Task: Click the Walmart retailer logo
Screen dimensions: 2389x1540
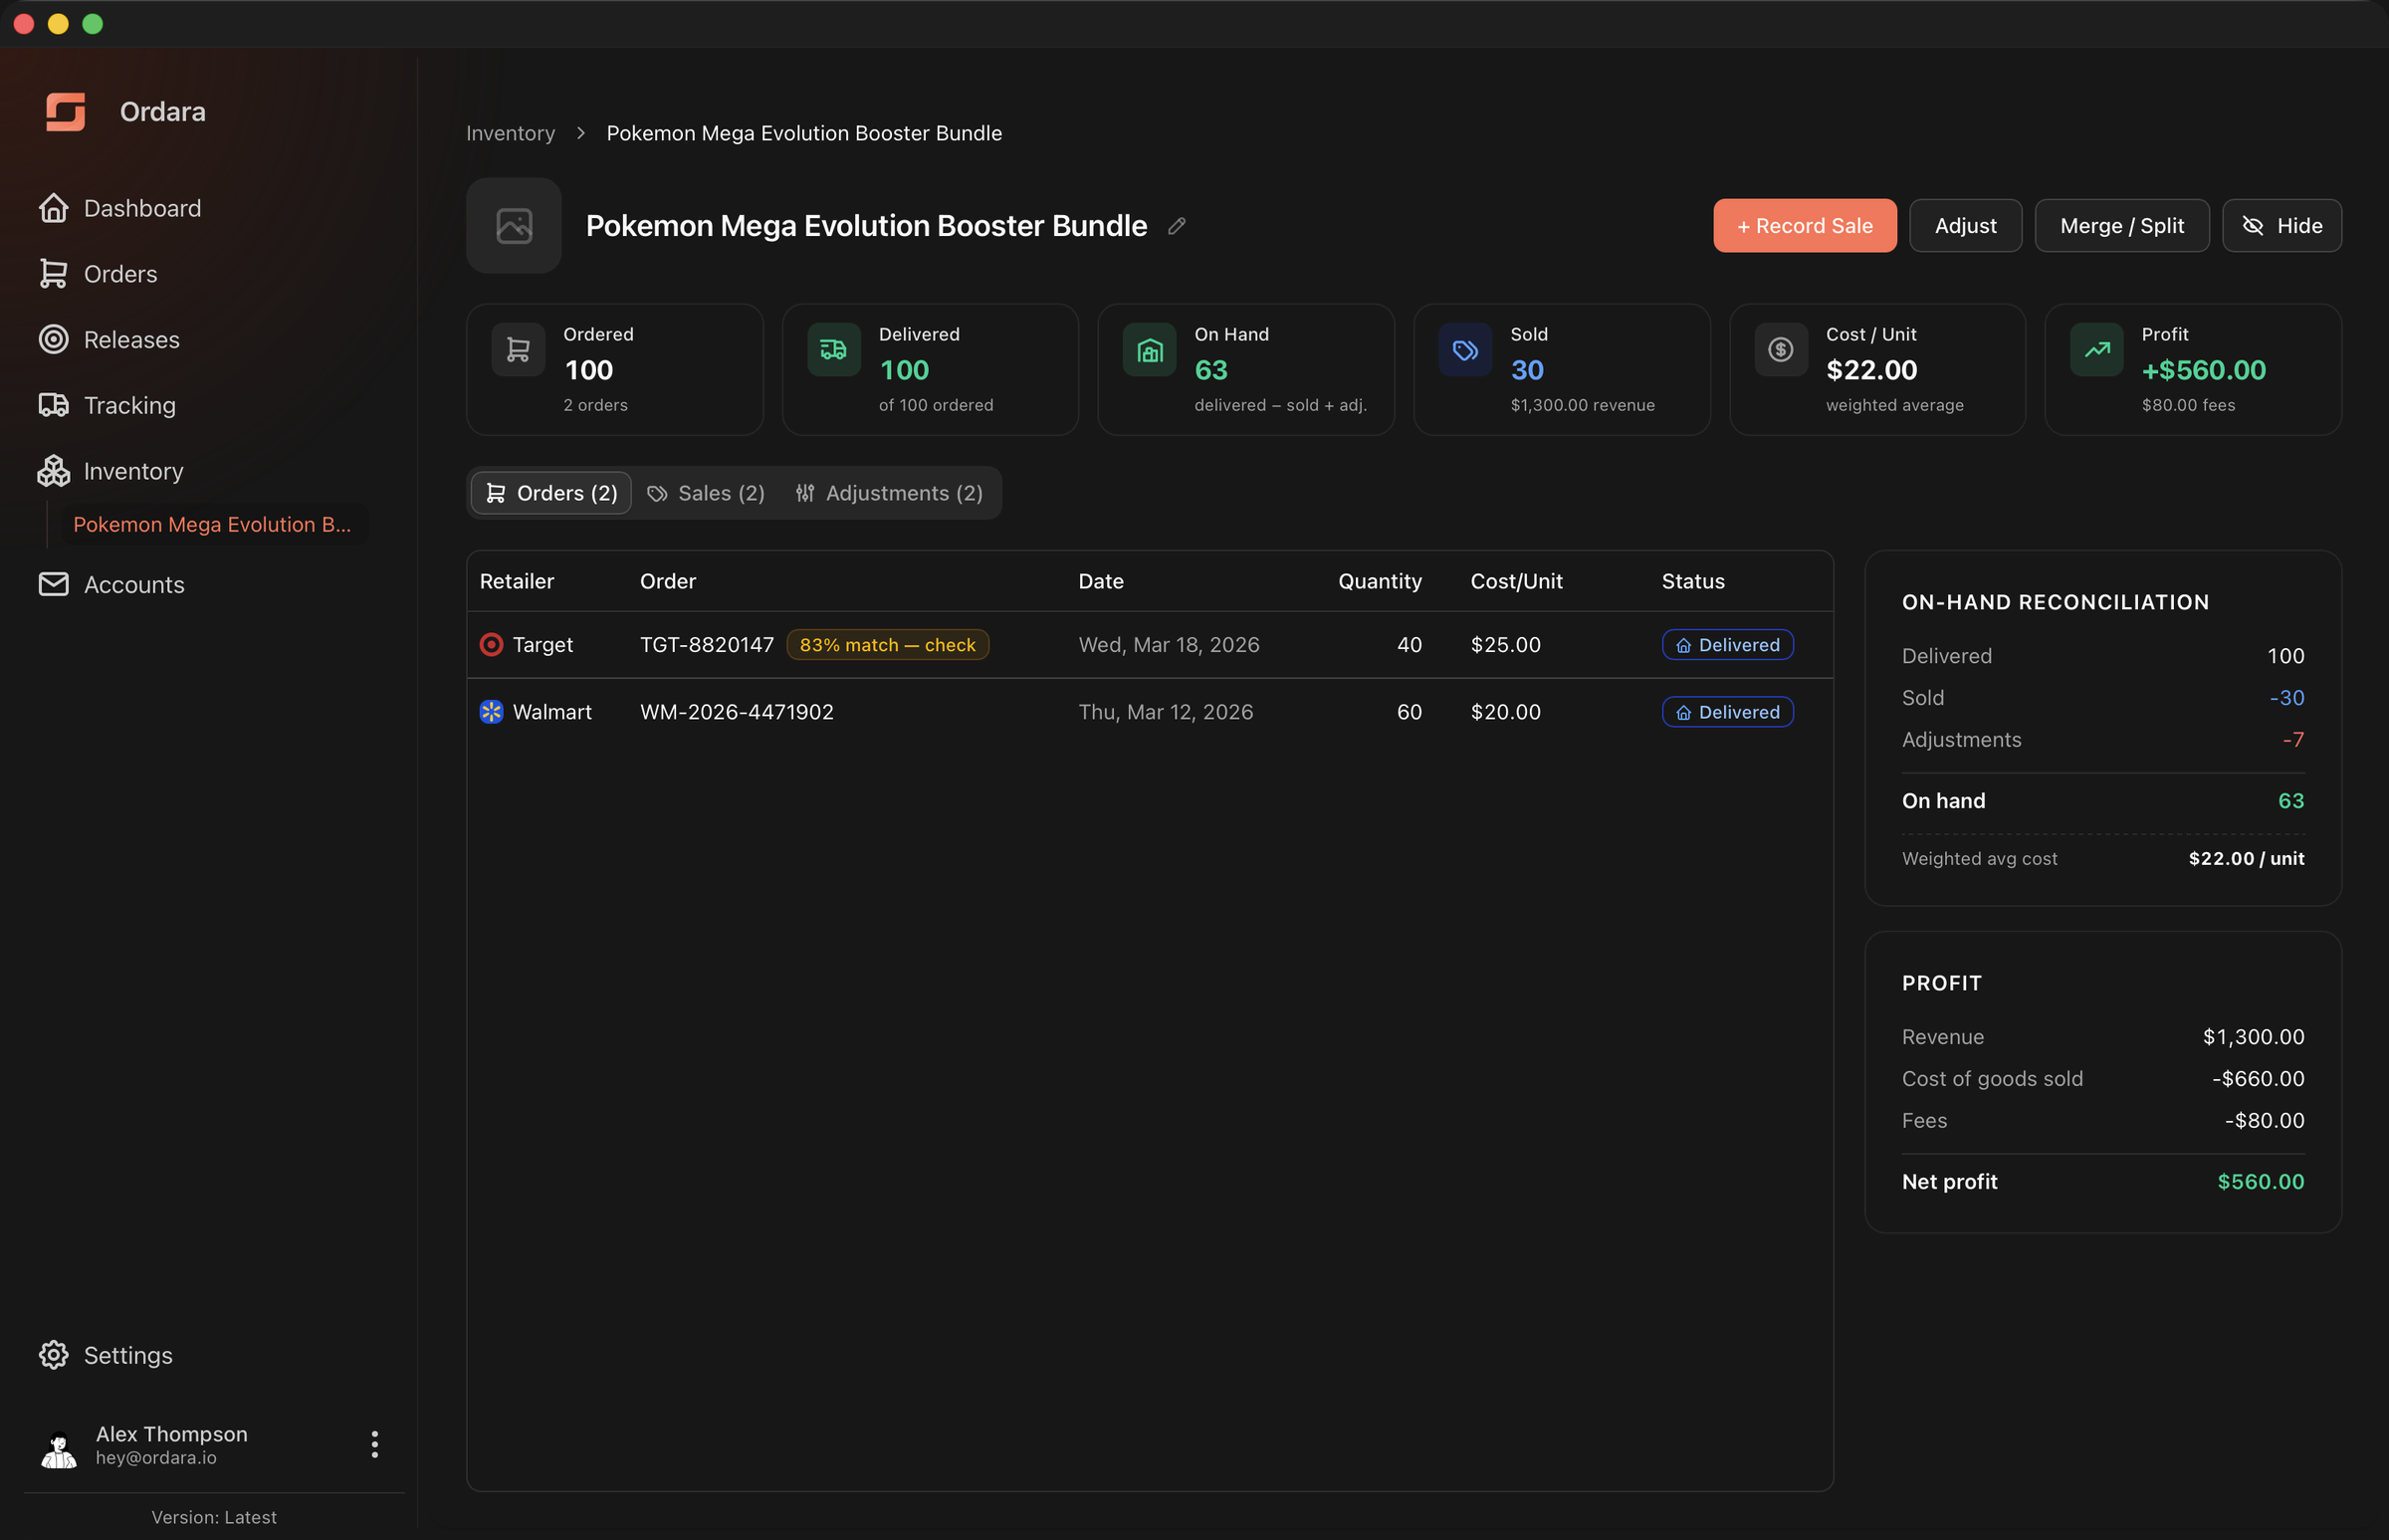Action: point(491,712)
